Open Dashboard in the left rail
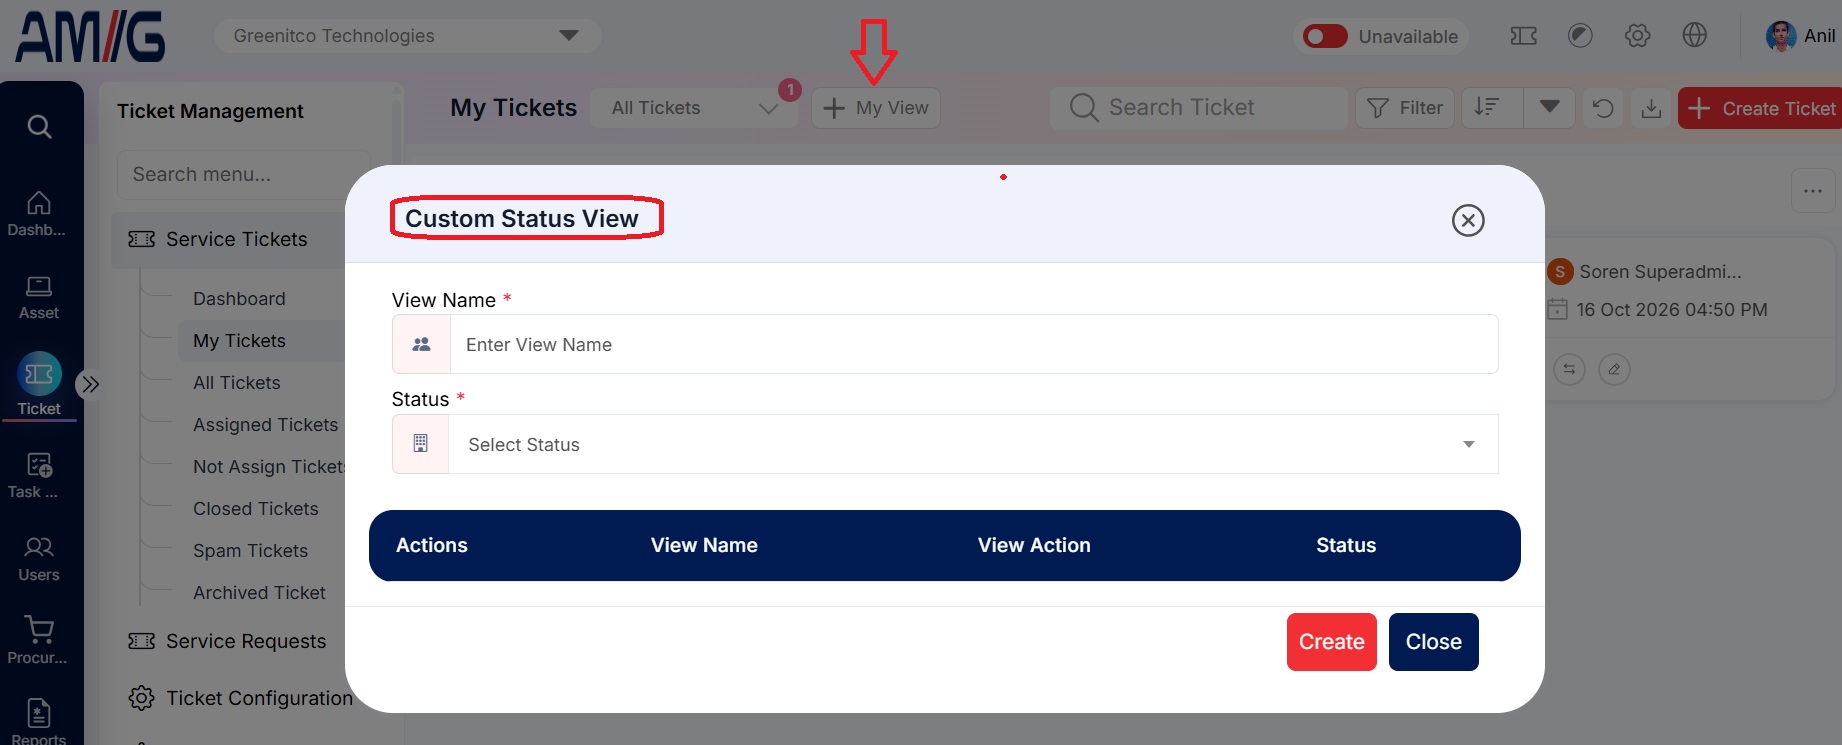Viewport: 1842px width, 745px height. click(x=38, y=214)
